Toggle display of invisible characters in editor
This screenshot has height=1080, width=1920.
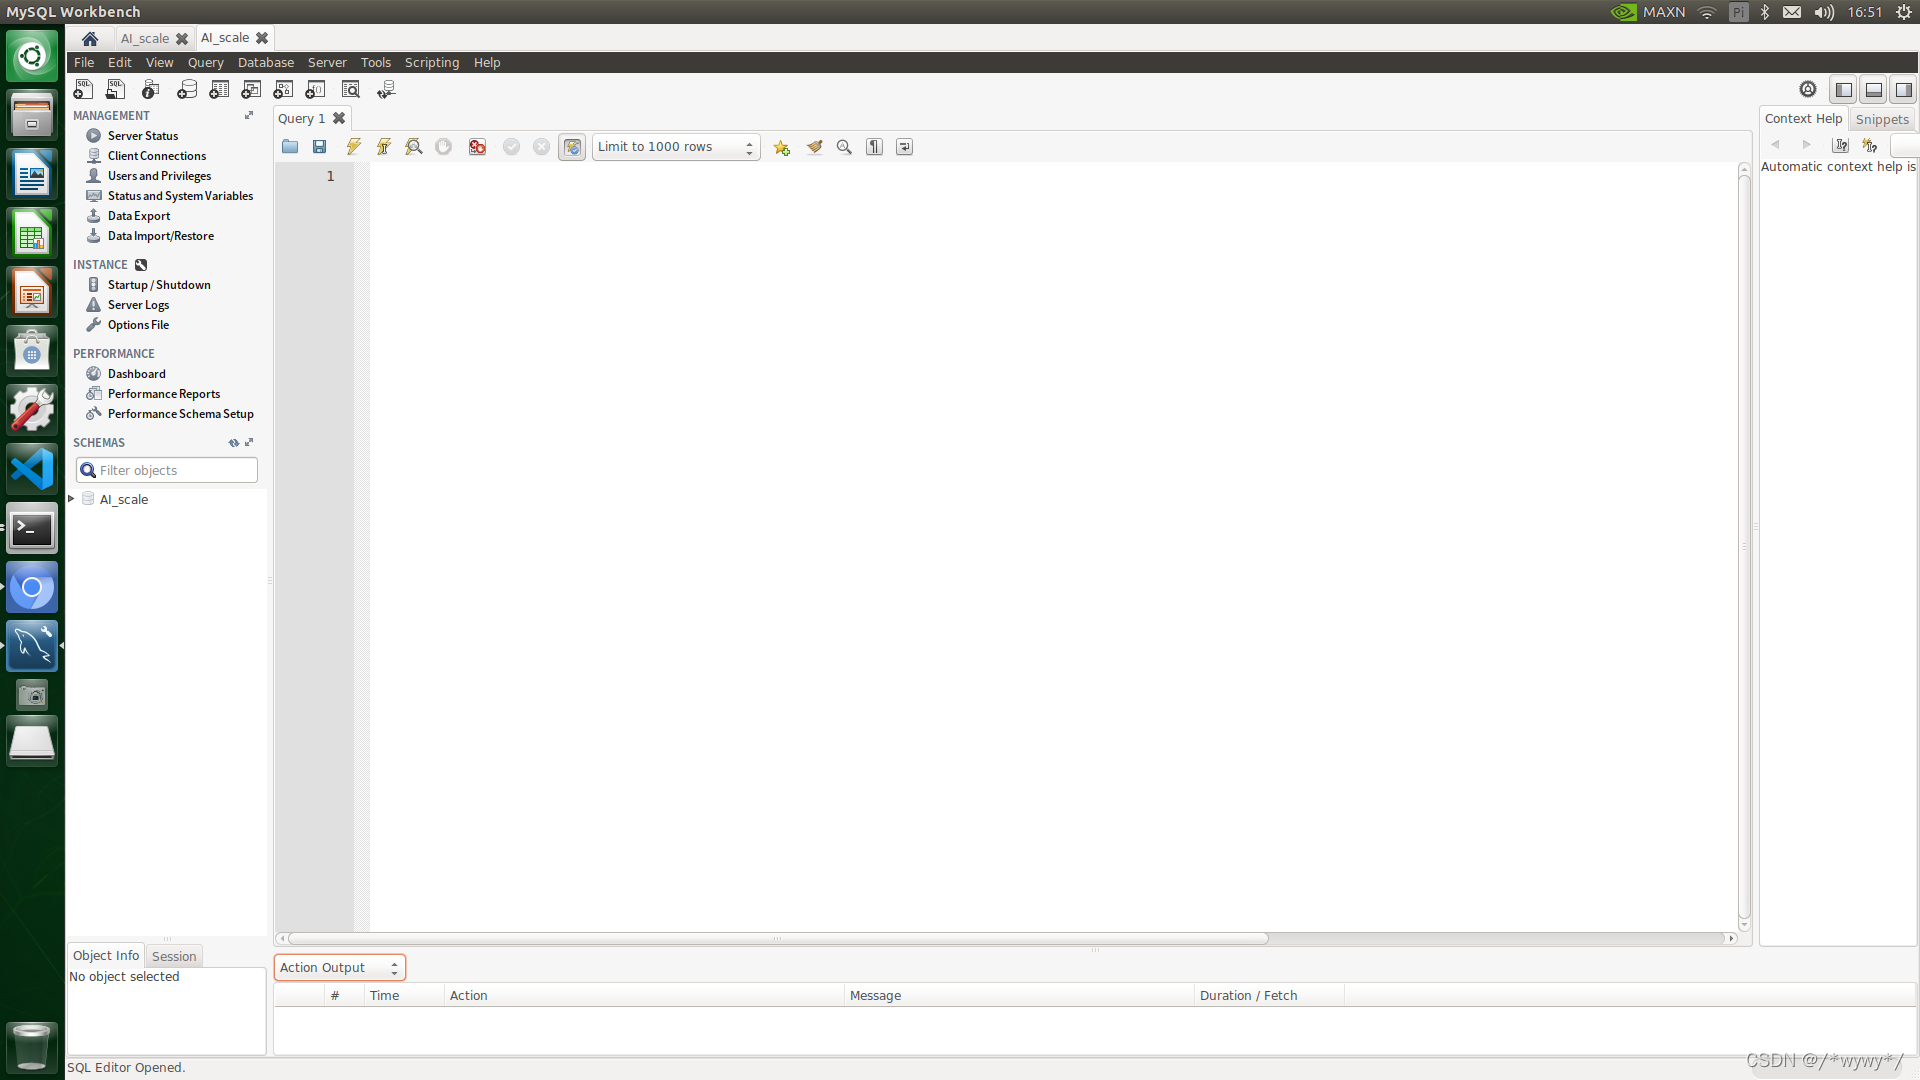[x=874, y=146]
